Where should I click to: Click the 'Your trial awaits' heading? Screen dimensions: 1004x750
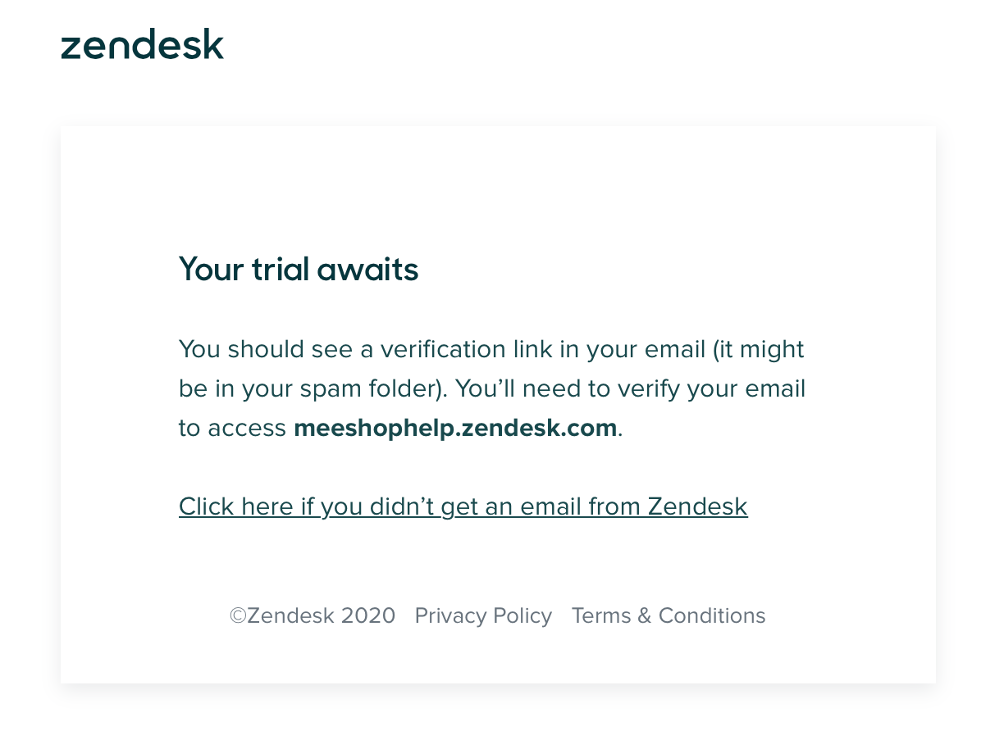click(x=298, y=269)
